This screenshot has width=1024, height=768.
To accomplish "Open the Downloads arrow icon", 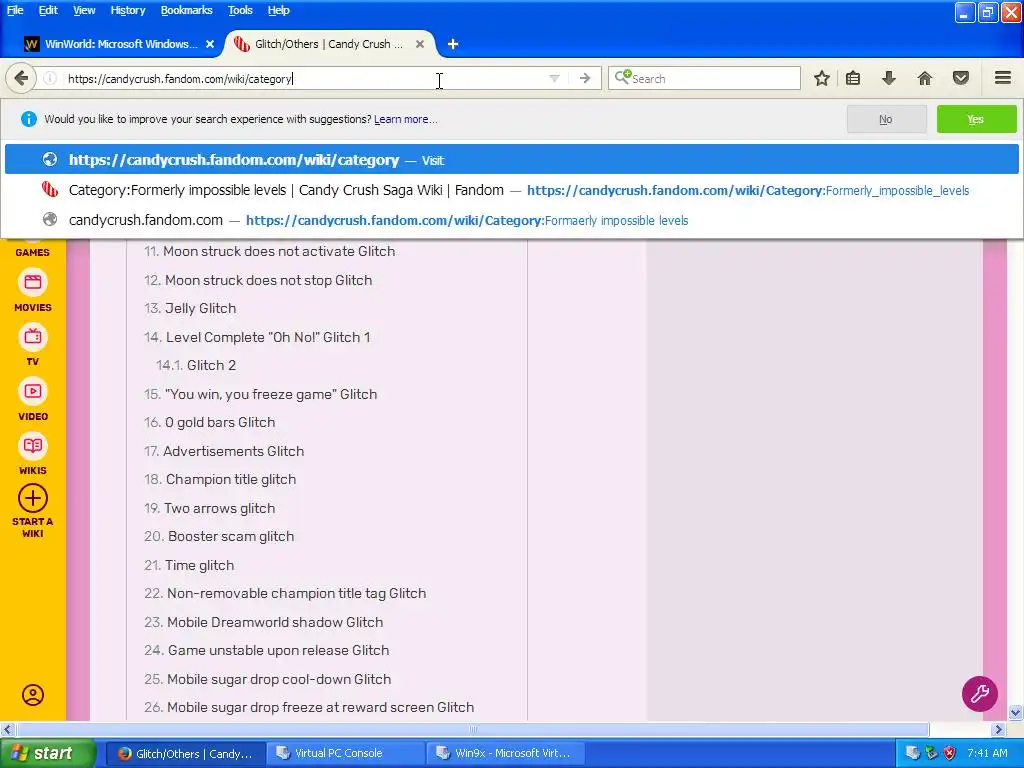I will pyautogui.click(x=889, y=78).
